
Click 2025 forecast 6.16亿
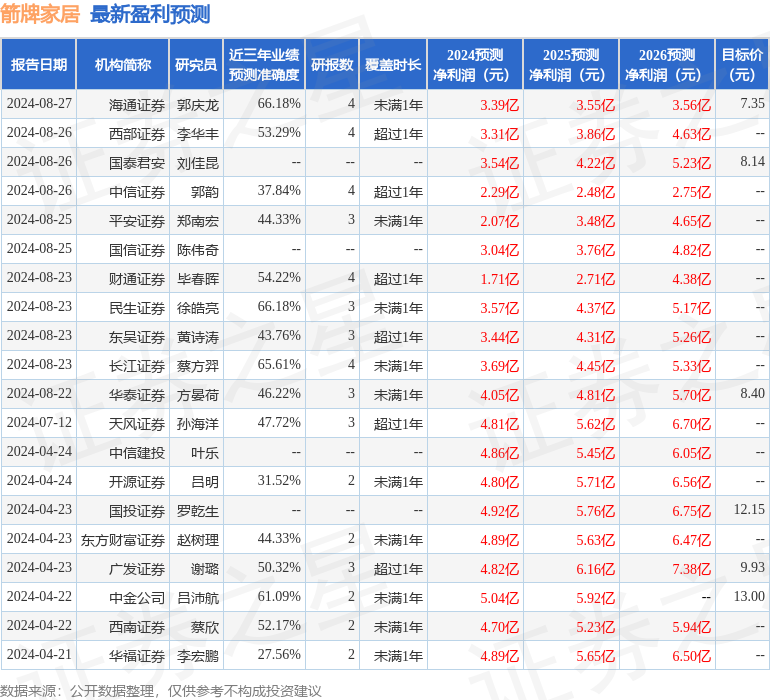click(x=595, y=569)
